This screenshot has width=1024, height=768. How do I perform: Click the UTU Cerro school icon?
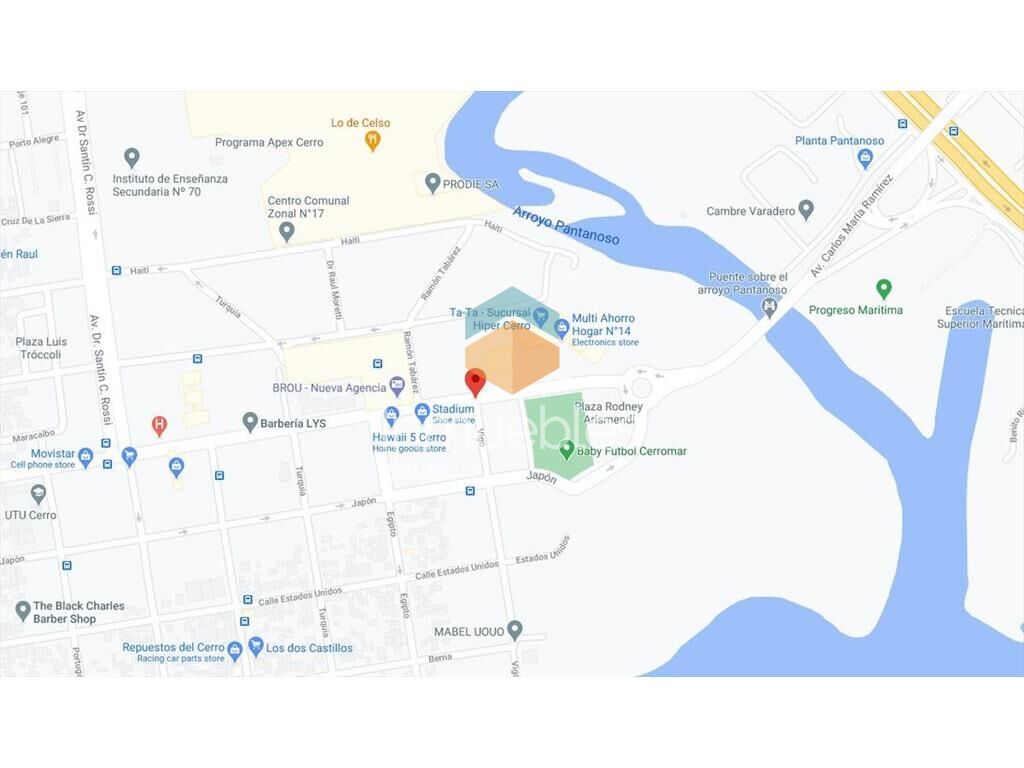pos(39,494)
